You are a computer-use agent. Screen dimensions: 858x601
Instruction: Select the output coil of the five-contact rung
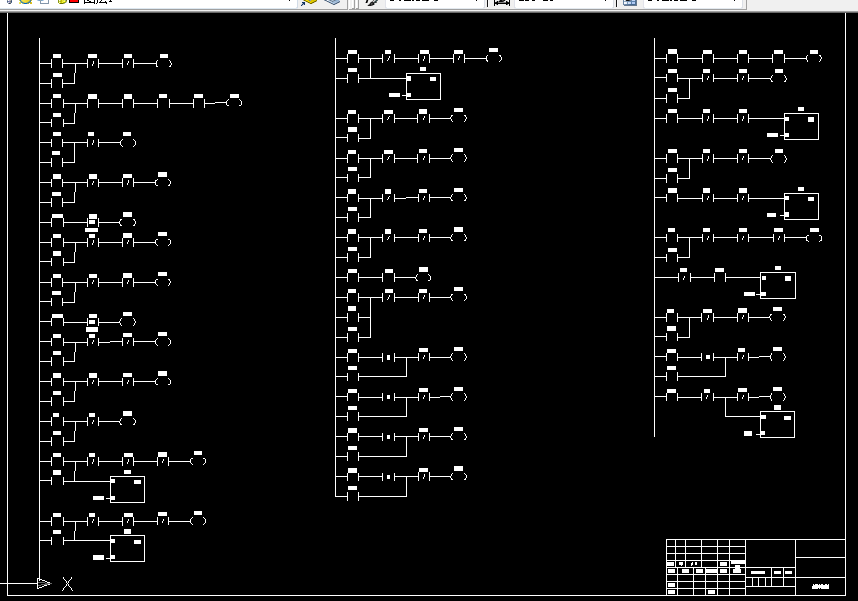point(234,102)
